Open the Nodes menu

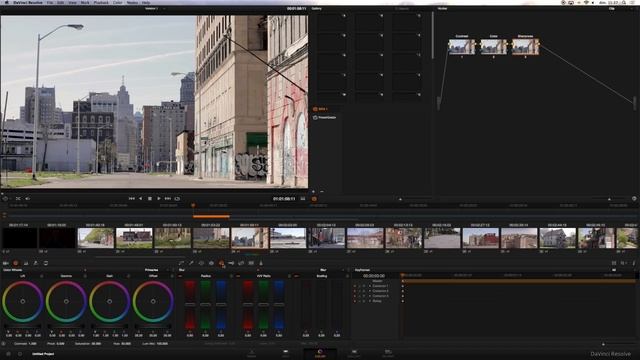click(x=132, y=2)
